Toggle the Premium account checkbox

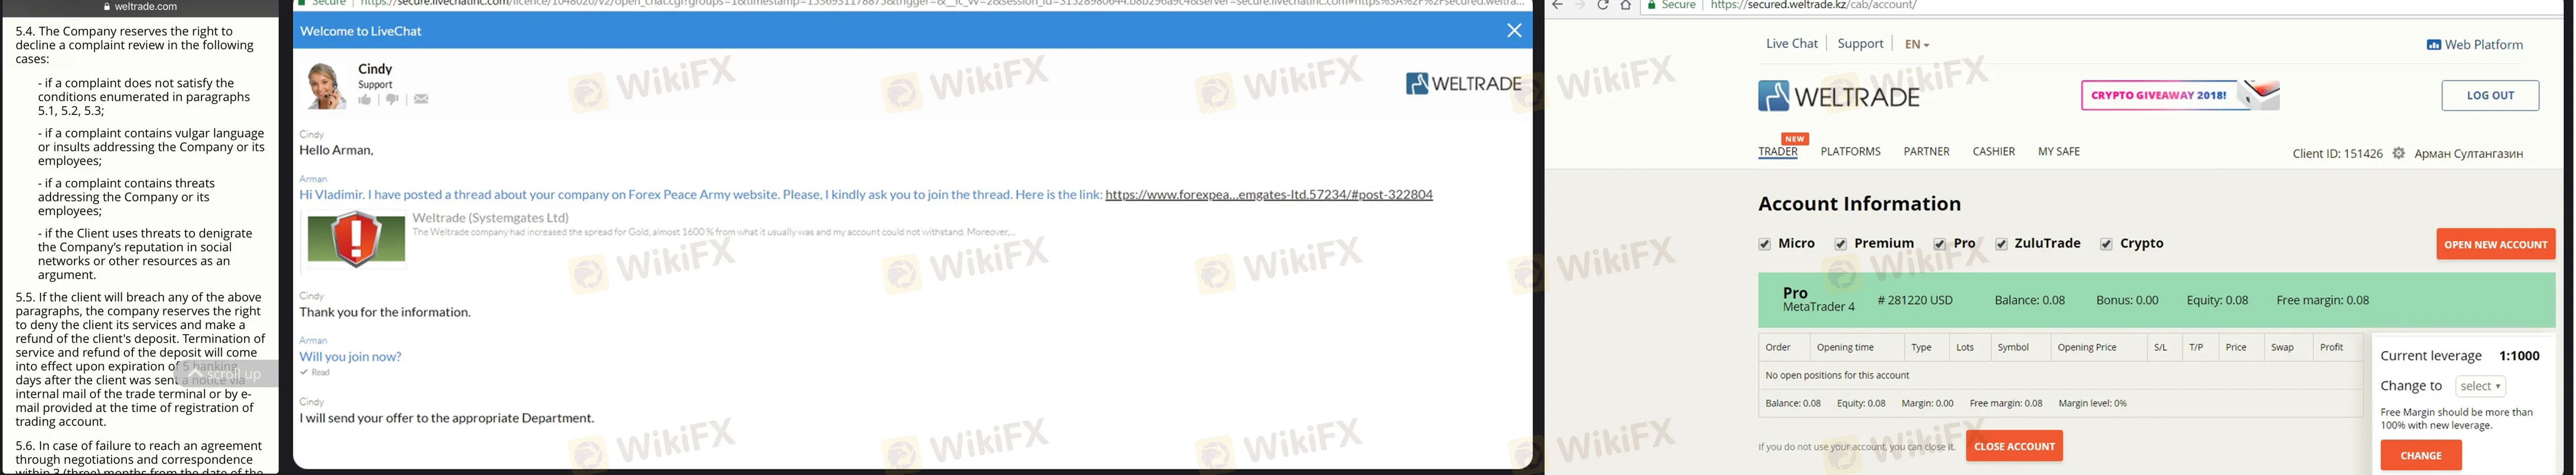(1840, 244)
